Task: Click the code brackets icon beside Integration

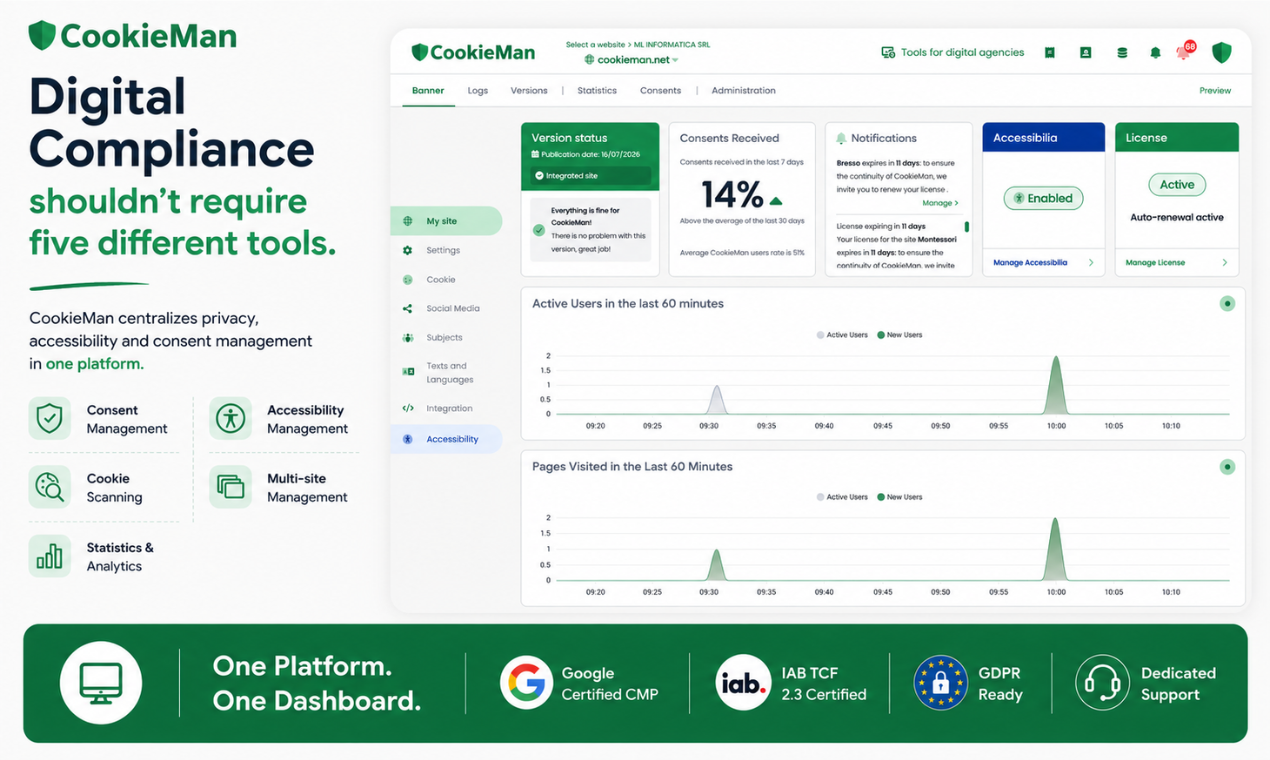Action: (x=408, y=408)
